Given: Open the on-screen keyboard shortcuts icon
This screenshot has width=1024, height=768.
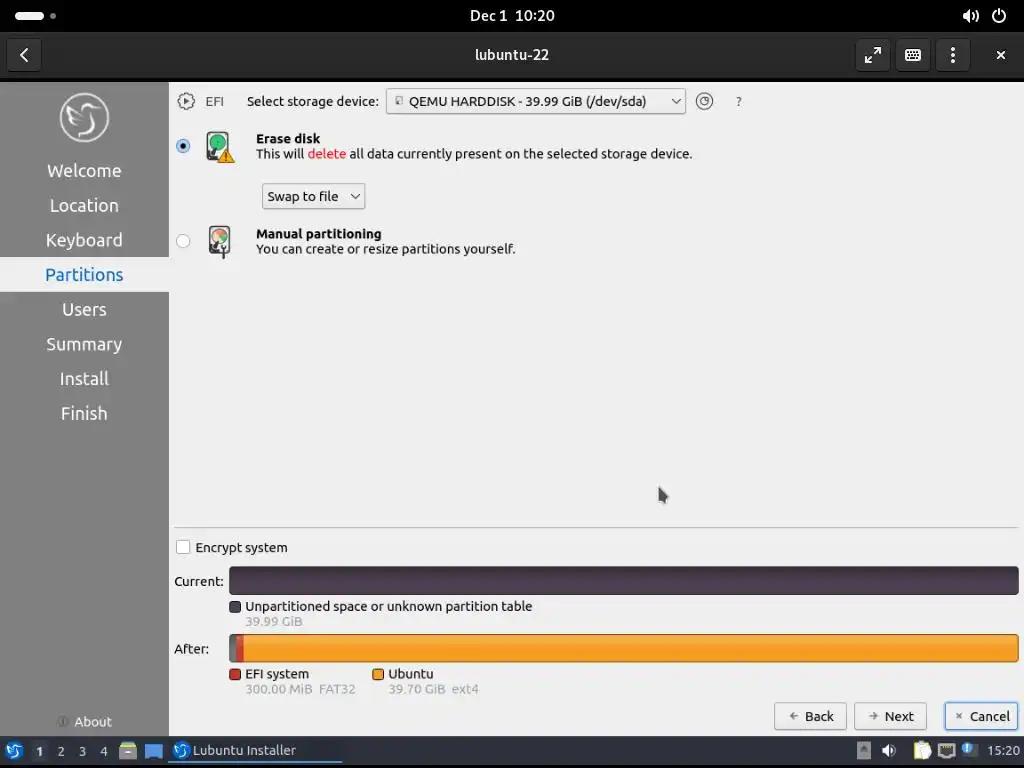Looking at the screenshot, I should [913, 55].
